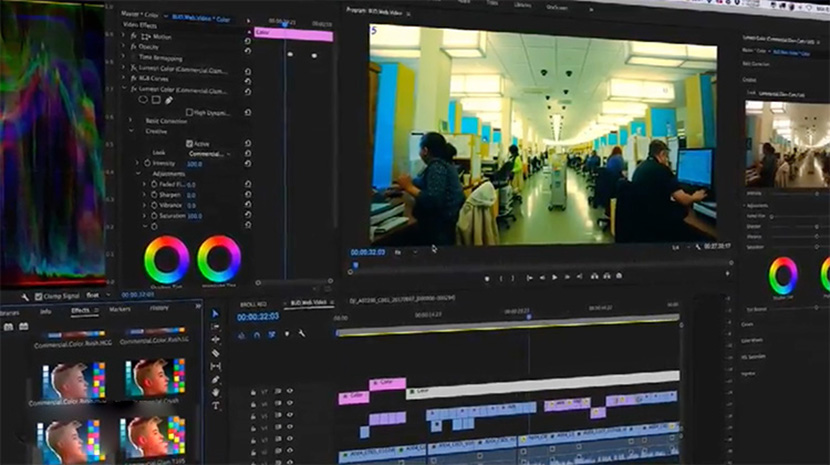
Task: Toggle Vibrance animation stopwatch
Action: coord(154,205)
